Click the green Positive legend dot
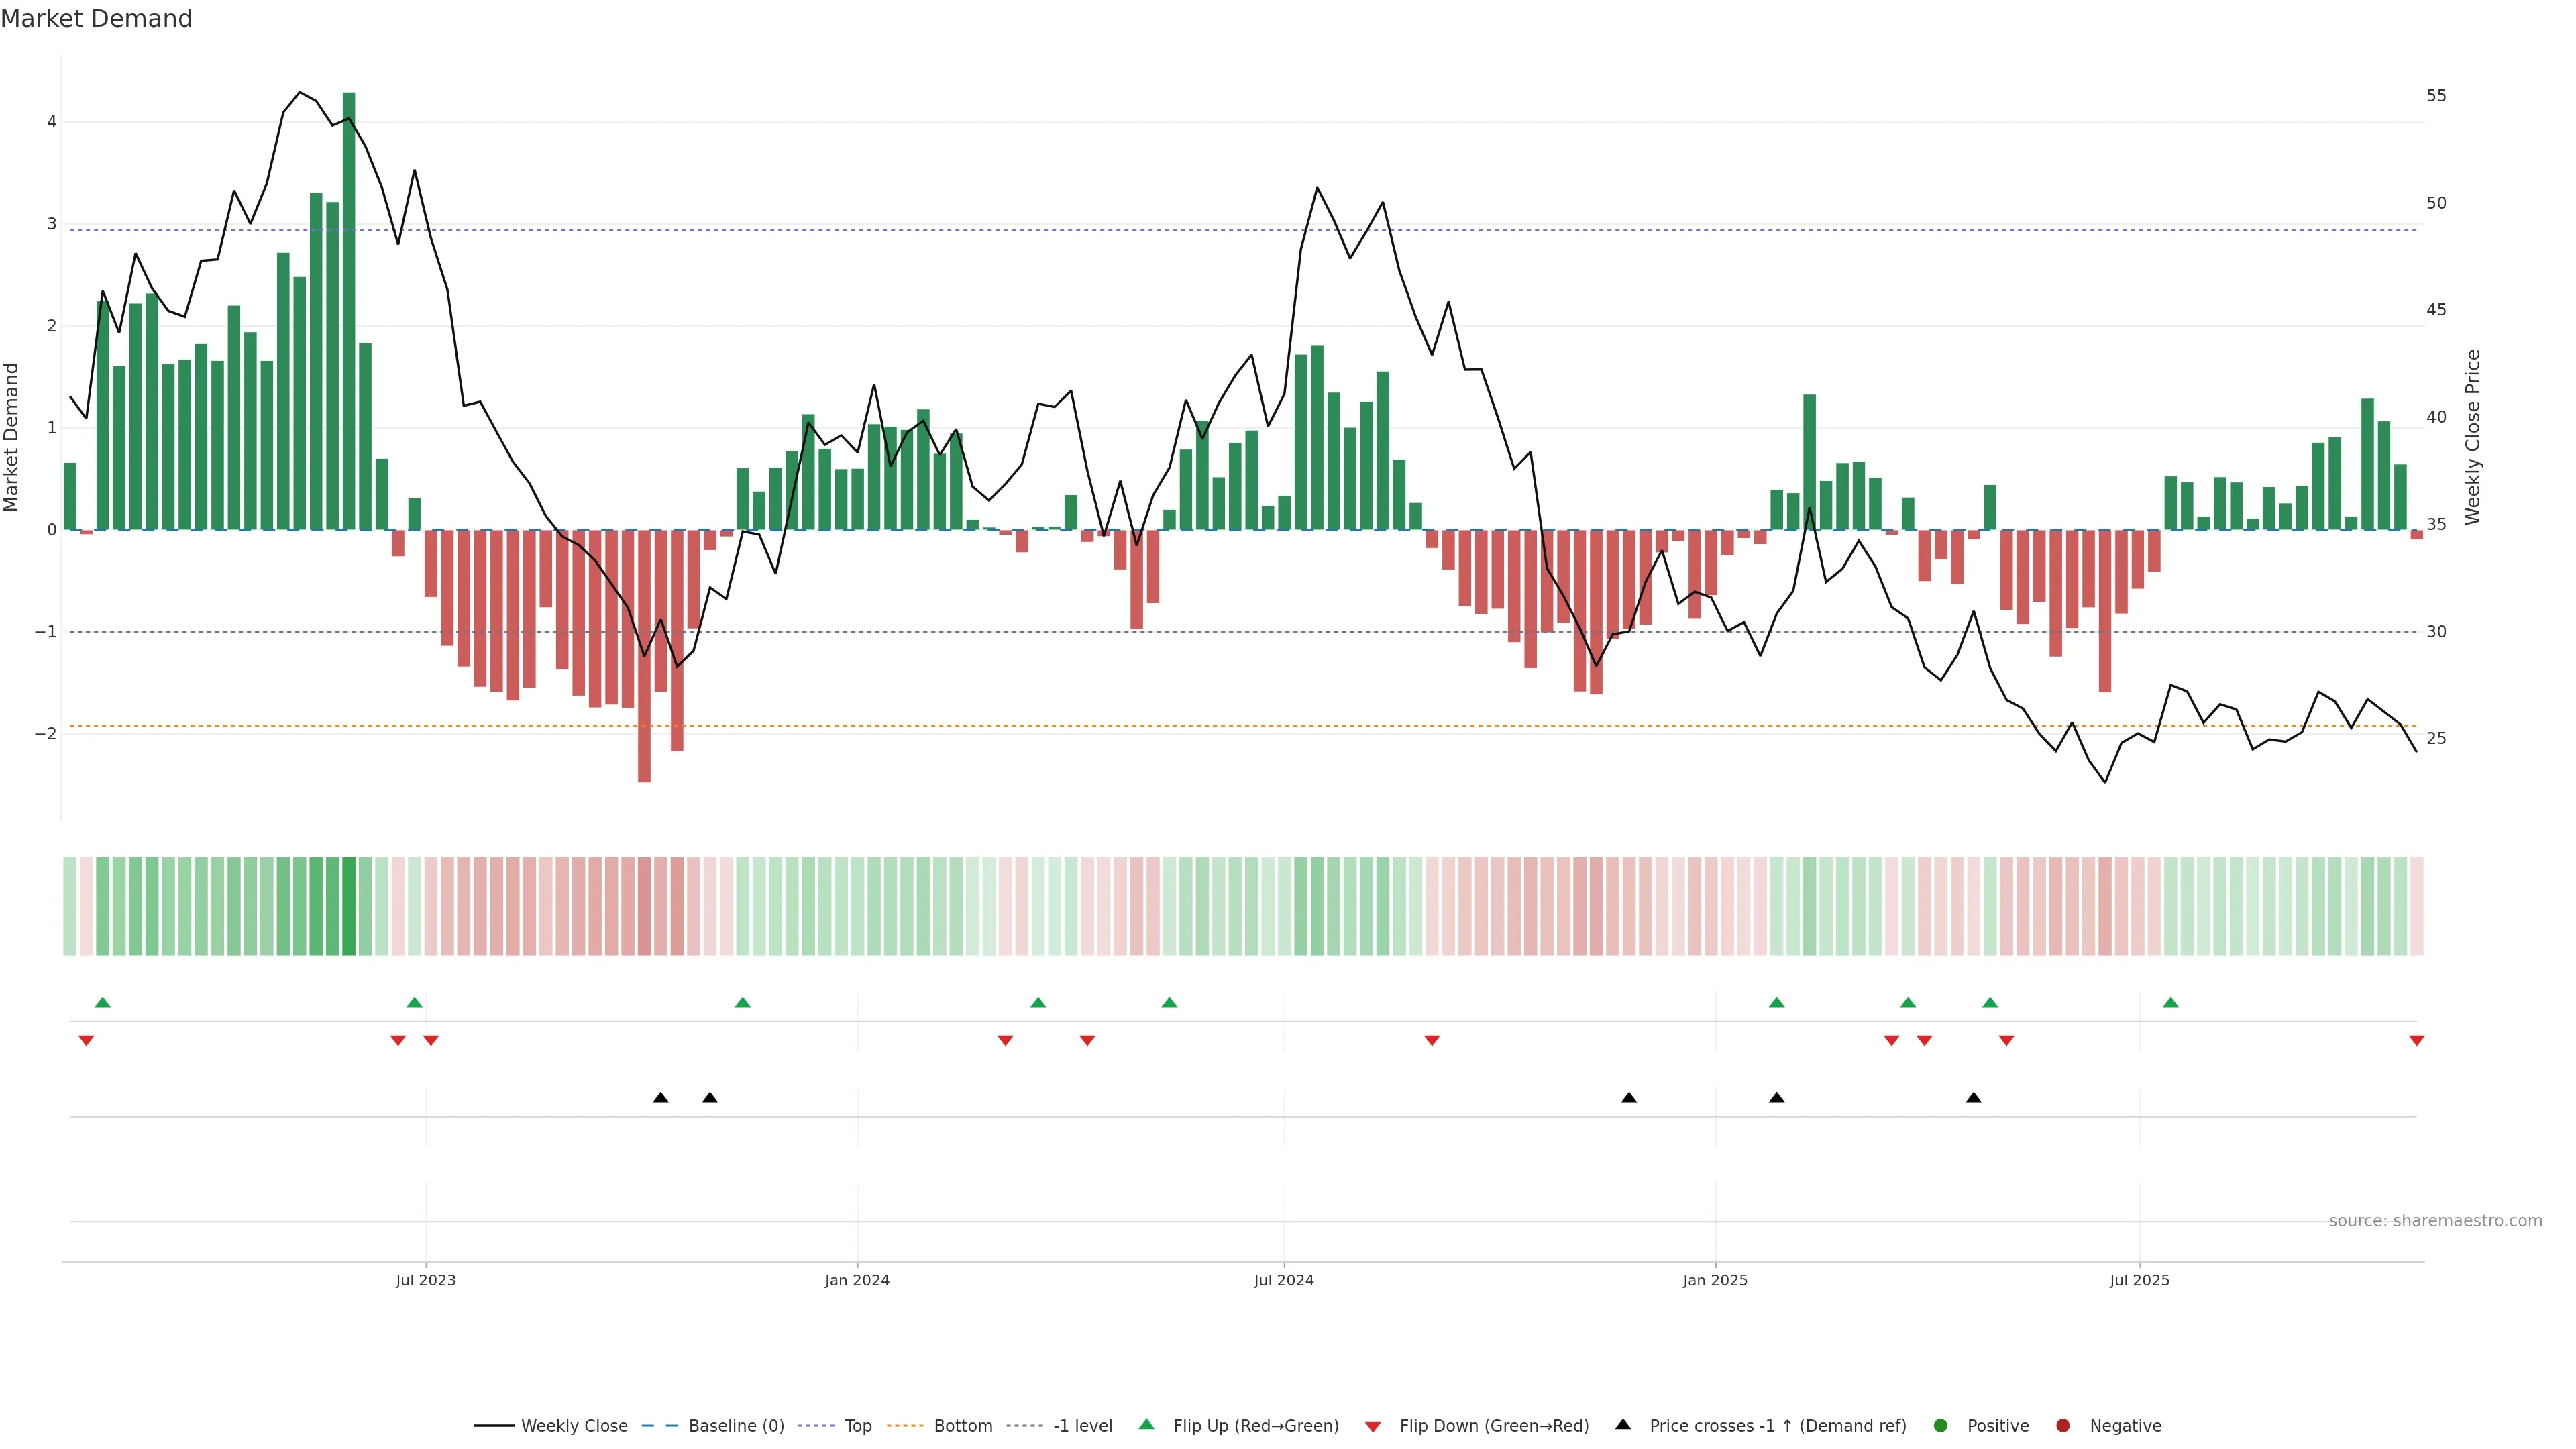 [x=1941, y=1426]
